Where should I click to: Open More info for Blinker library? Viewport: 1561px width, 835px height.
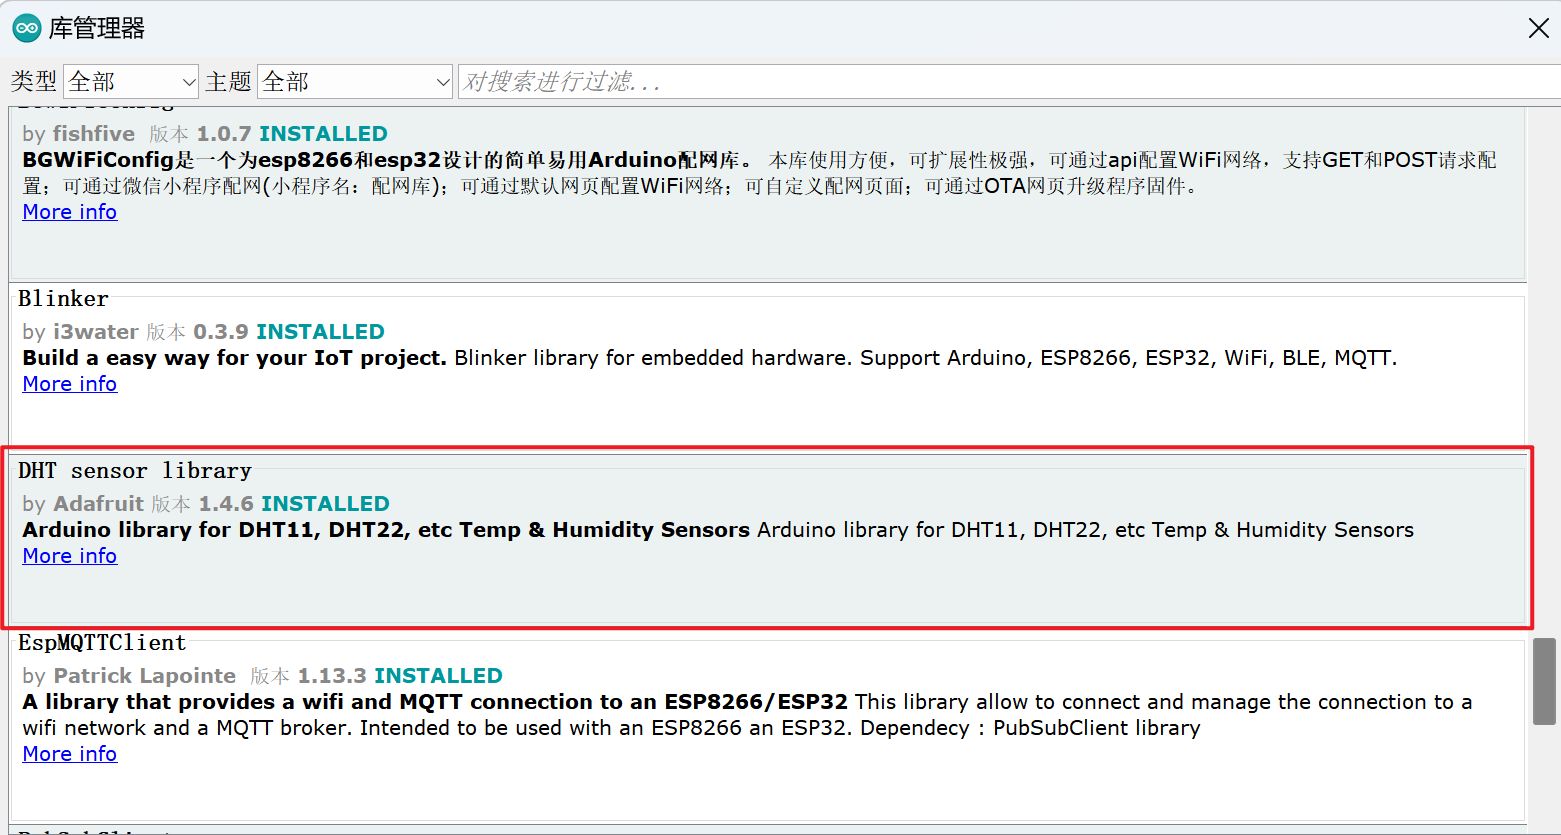69,383
